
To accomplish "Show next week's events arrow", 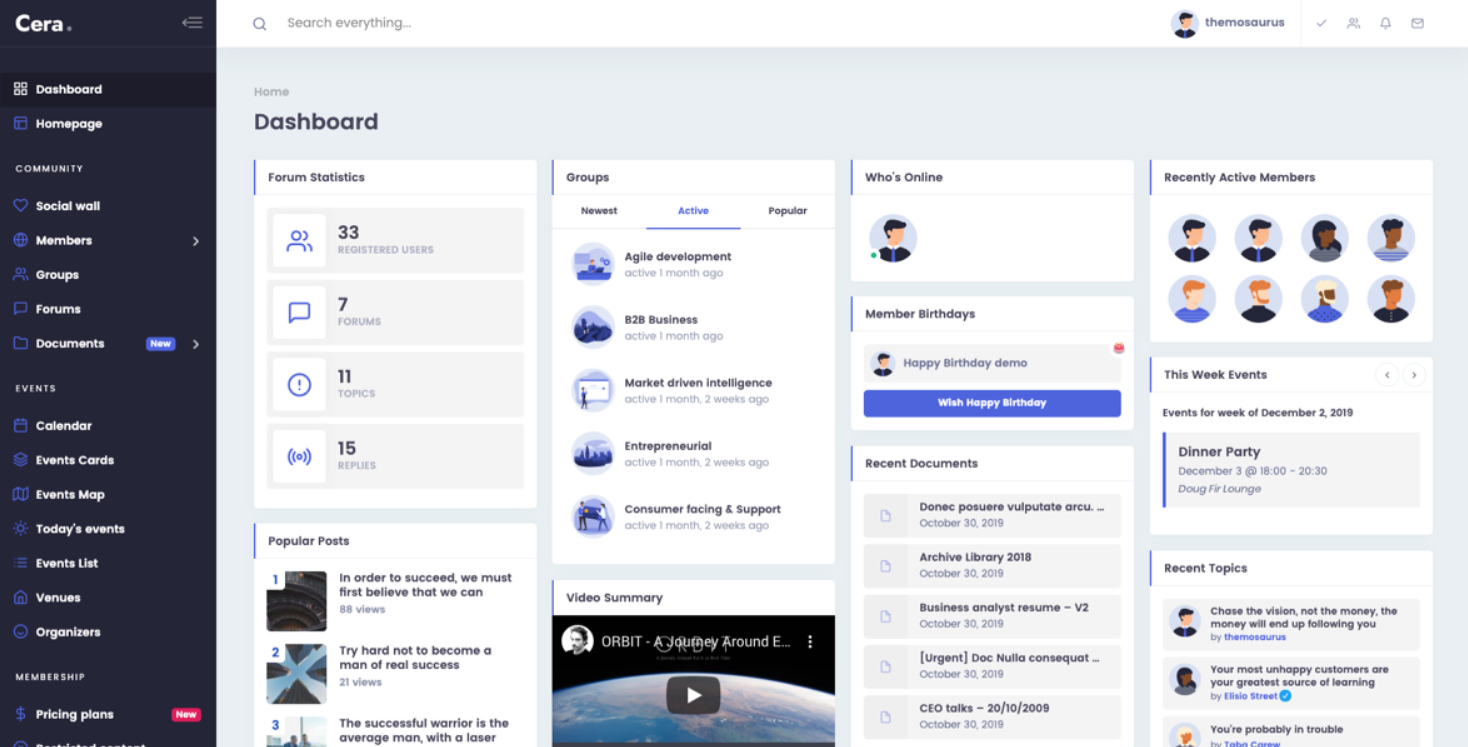I will (1413, 375).
